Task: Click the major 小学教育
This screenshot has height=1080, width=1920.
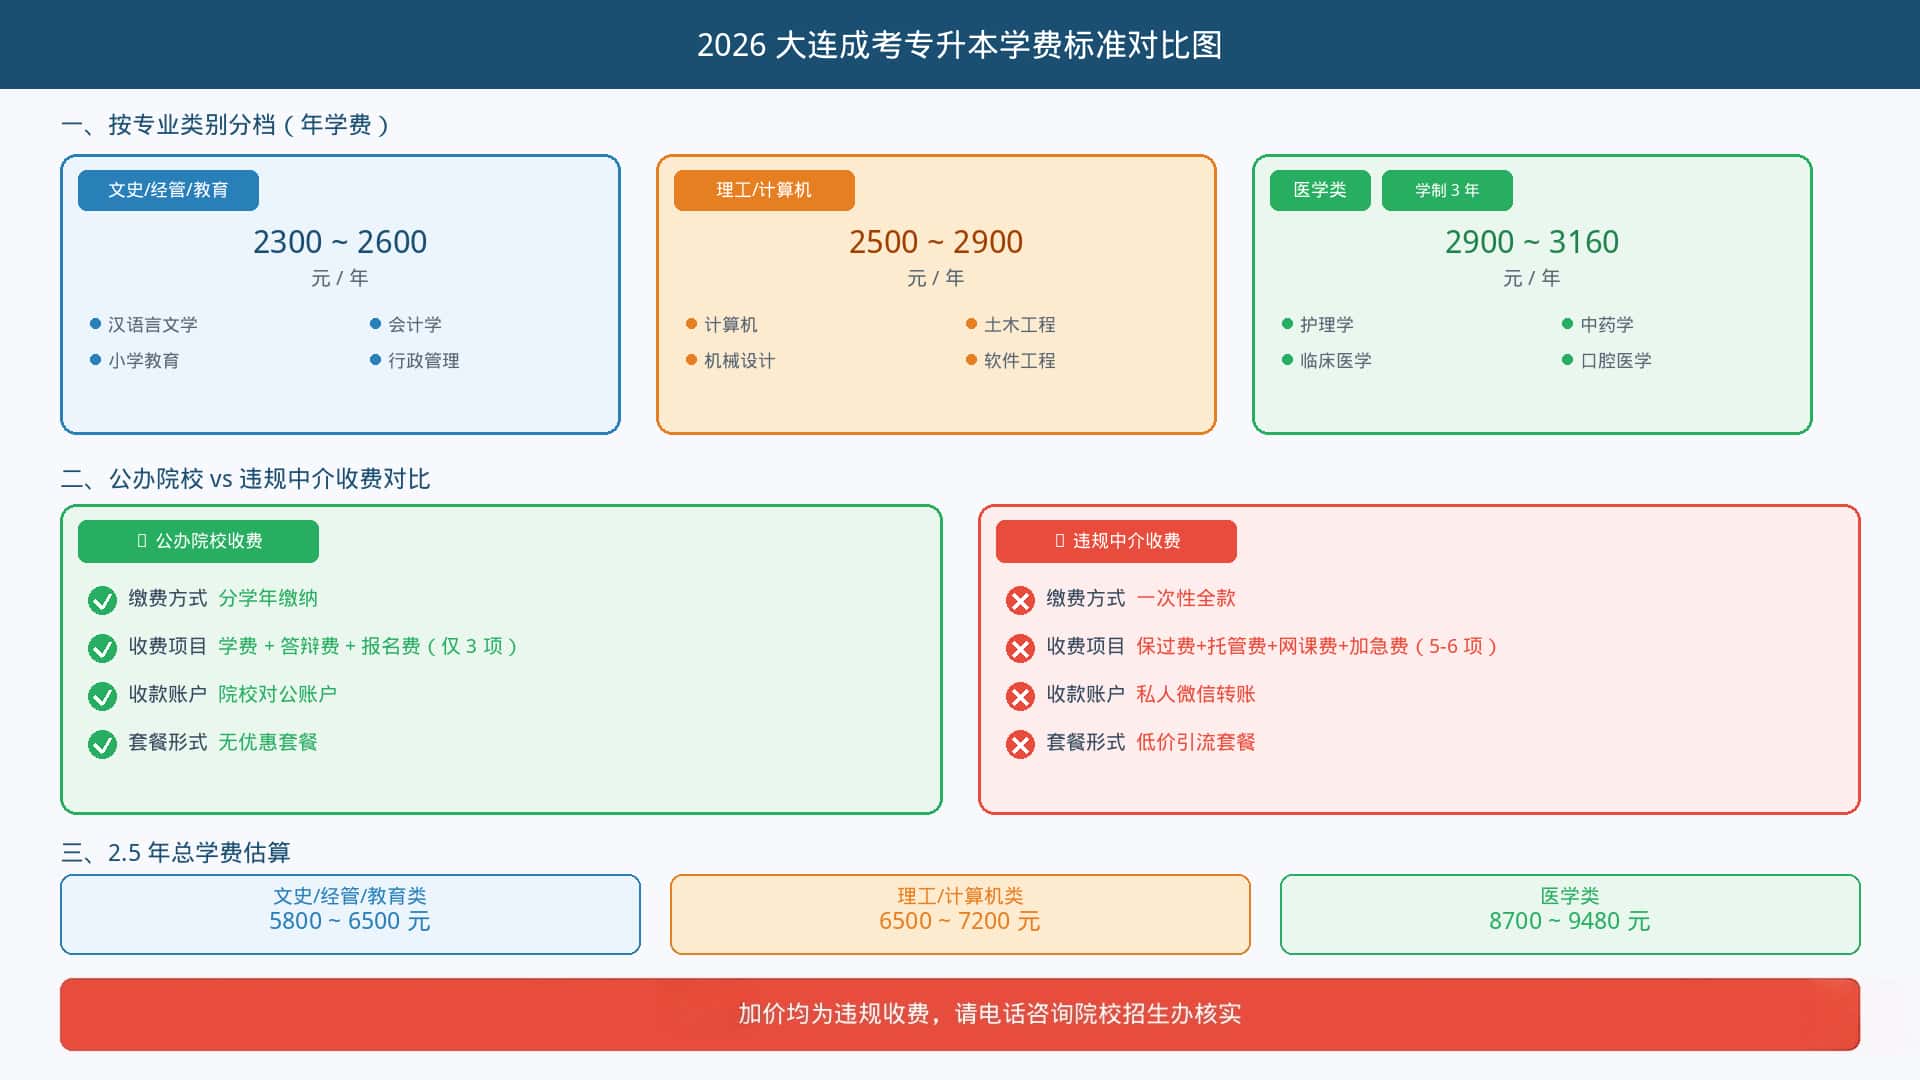Action: click(144, 361)
